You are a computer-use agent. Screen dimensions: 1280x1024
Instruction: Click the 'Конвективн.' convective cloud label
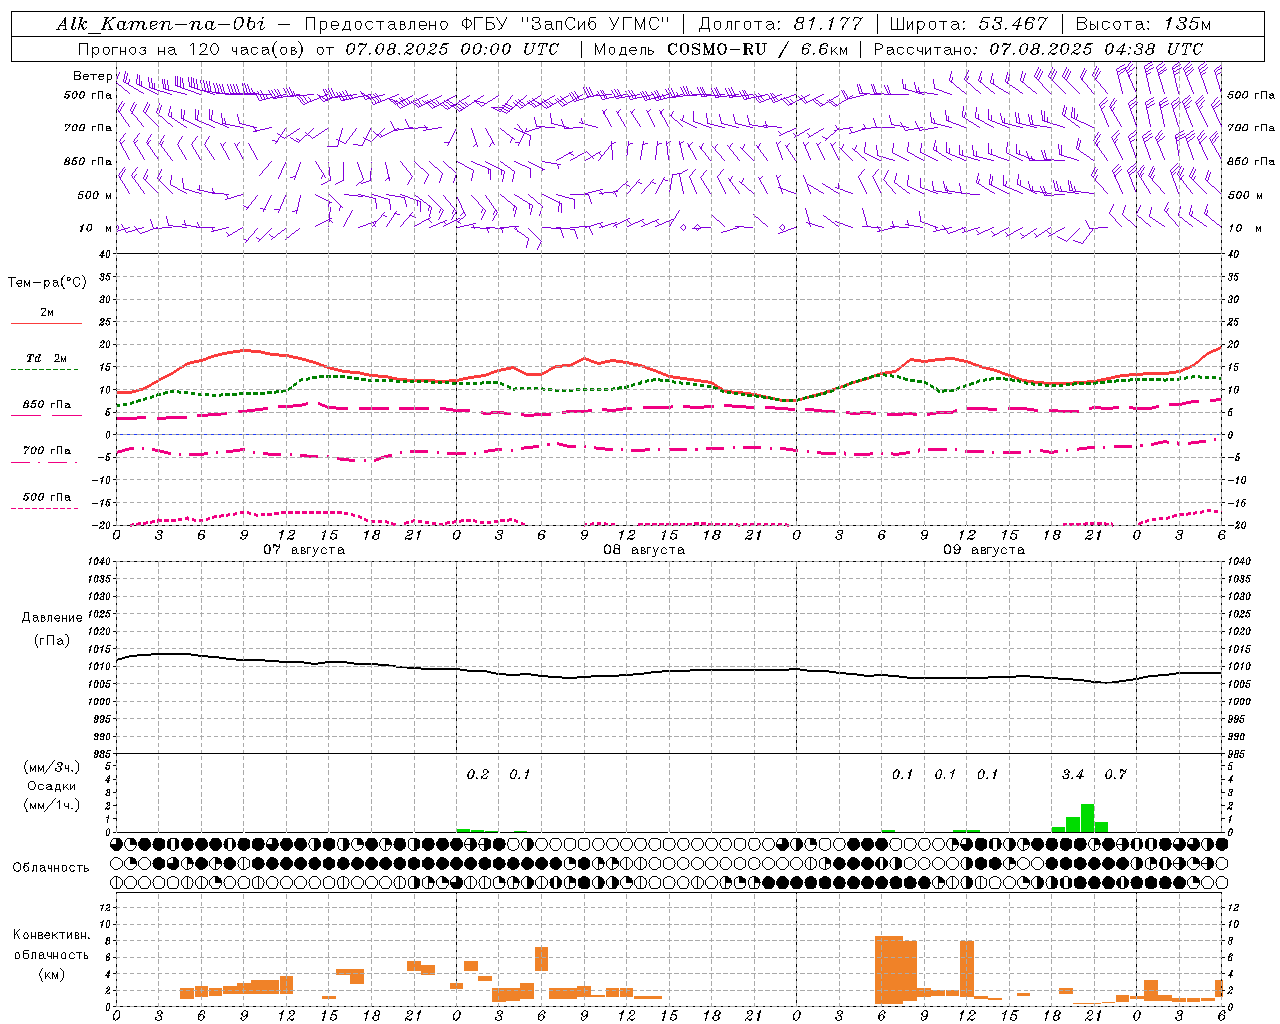[x=51, y=935]
